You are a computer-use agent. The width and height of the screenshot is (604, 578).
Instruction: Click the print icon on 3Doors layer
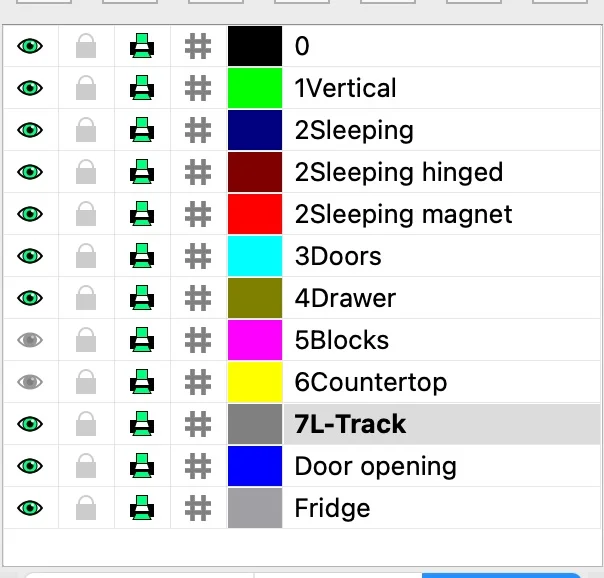click(x=143, y=257)
